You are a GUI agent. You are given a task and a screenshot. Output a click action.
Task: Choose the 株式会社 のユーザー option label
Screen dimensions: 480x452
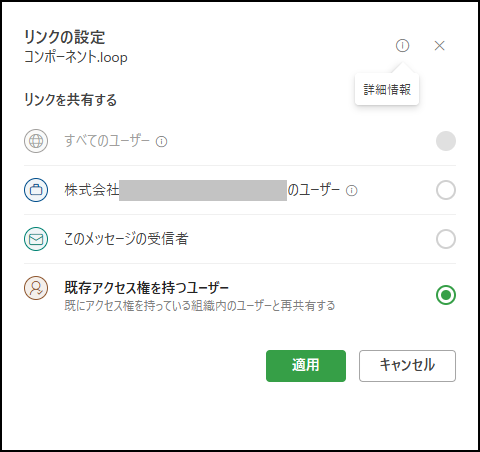click(202, 190)
